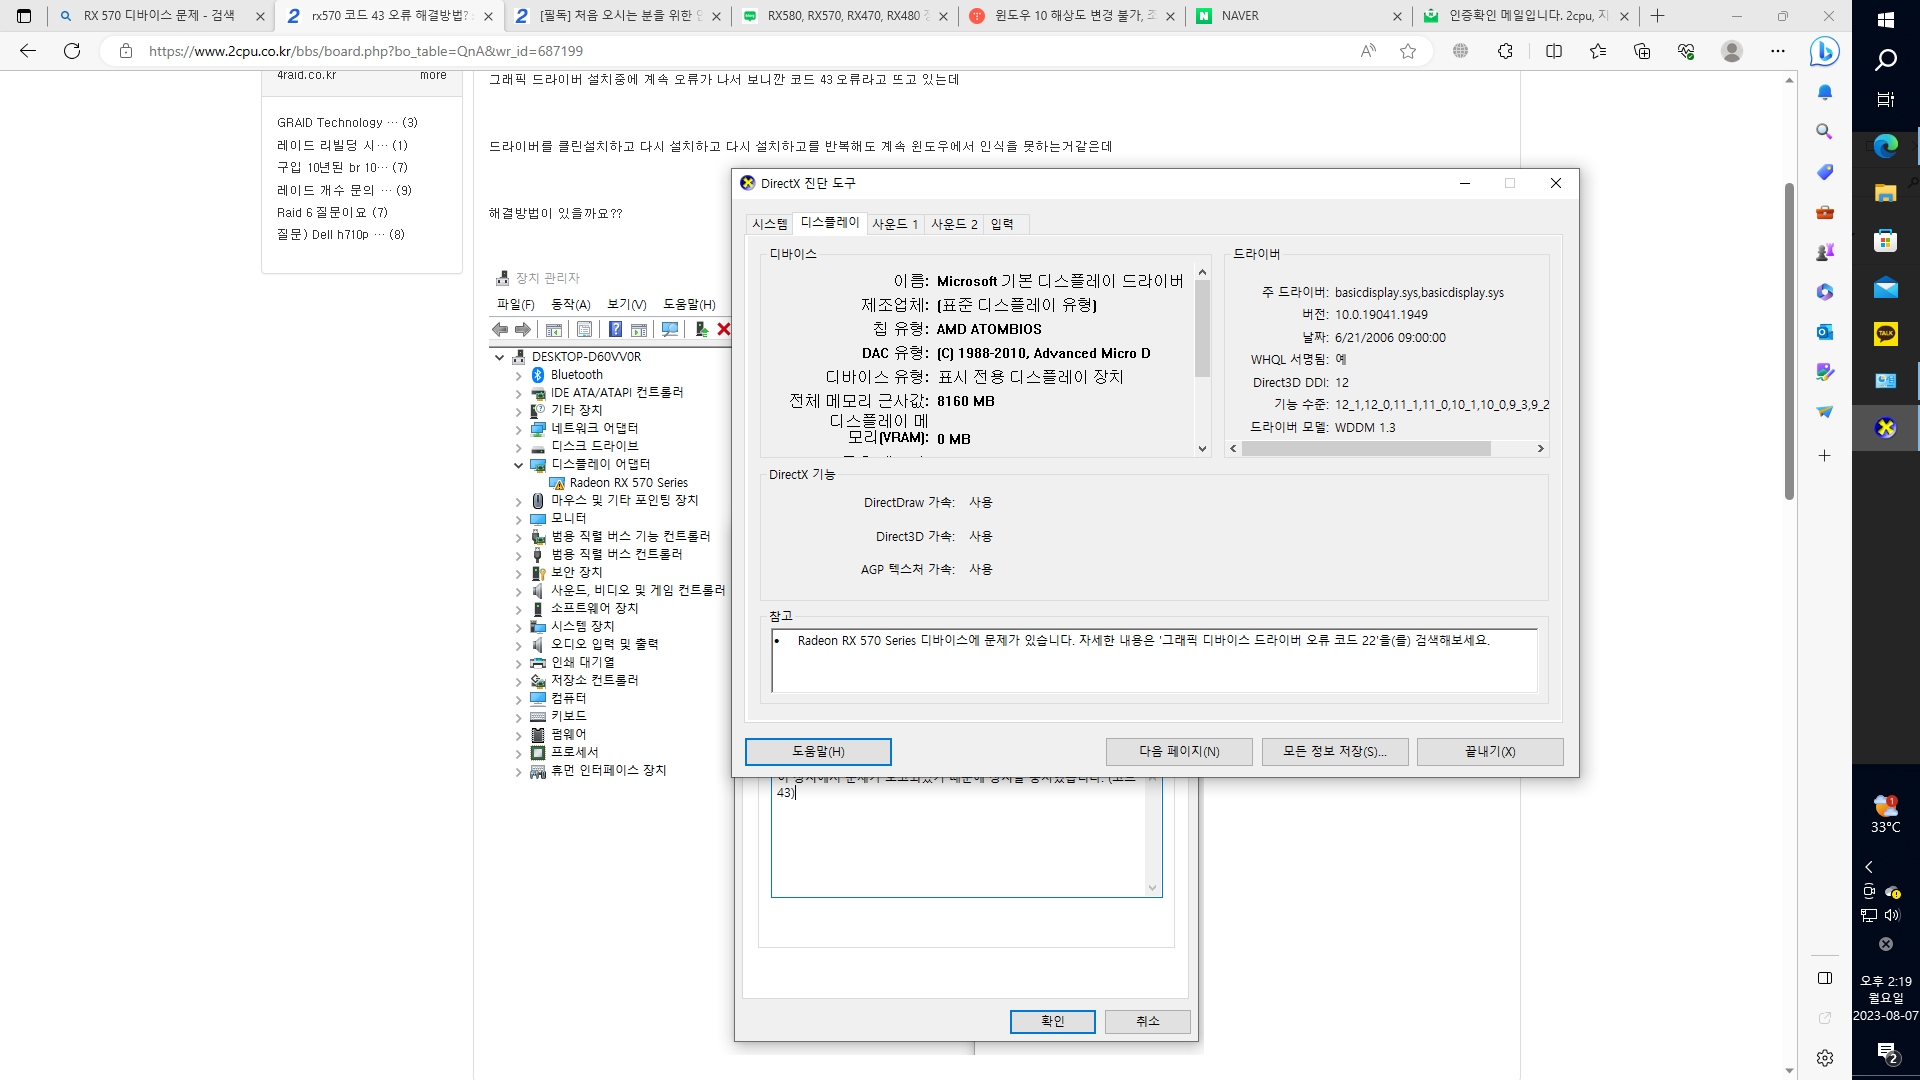The image size is (1920, 1080).
Task: Open DirectX diagnostic tool taskbar icon
Action: tap(1886, 428)
